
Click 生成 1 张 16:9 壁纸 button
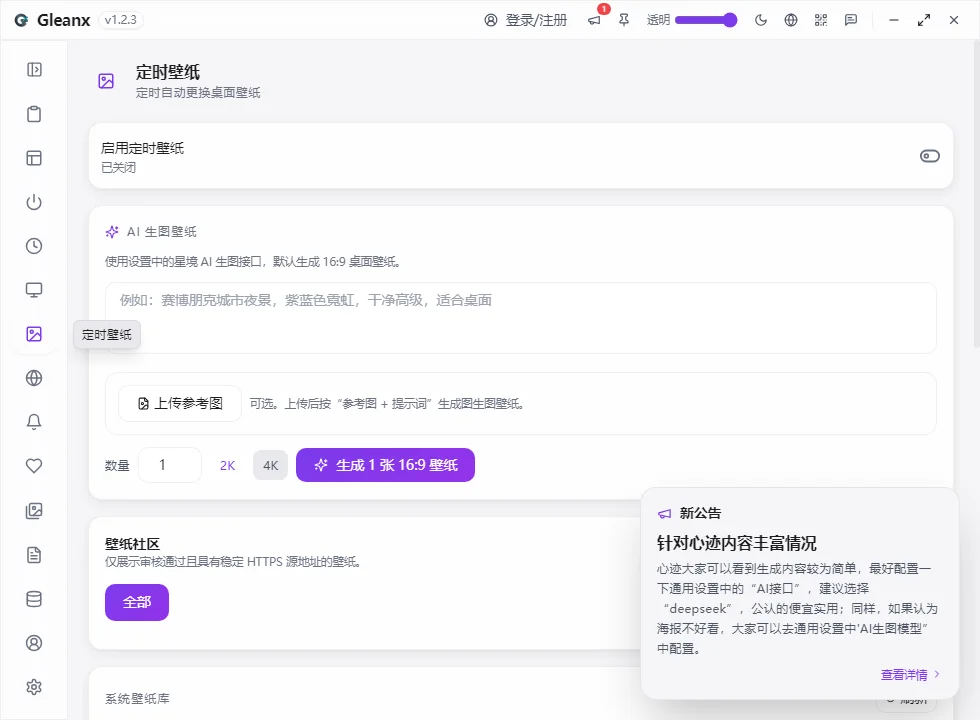click(x=386, y=465)
